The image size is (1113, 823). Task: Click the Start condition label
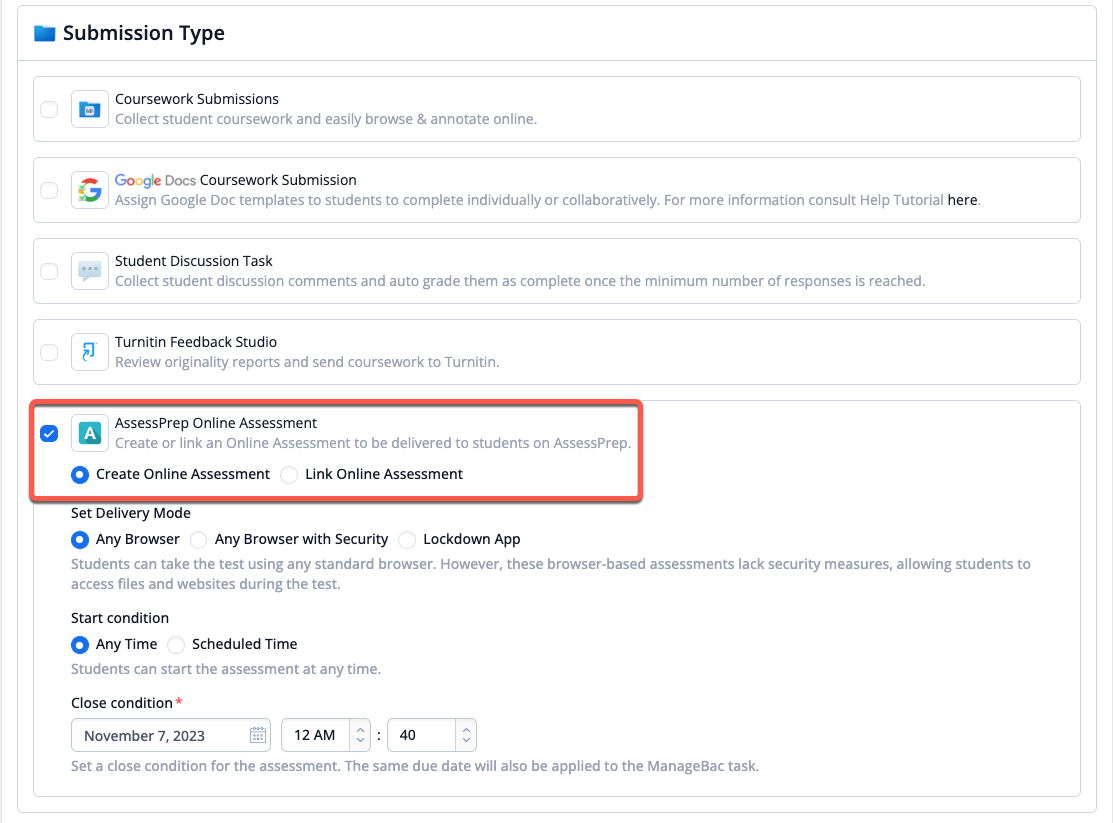click(x=120, y=618)
